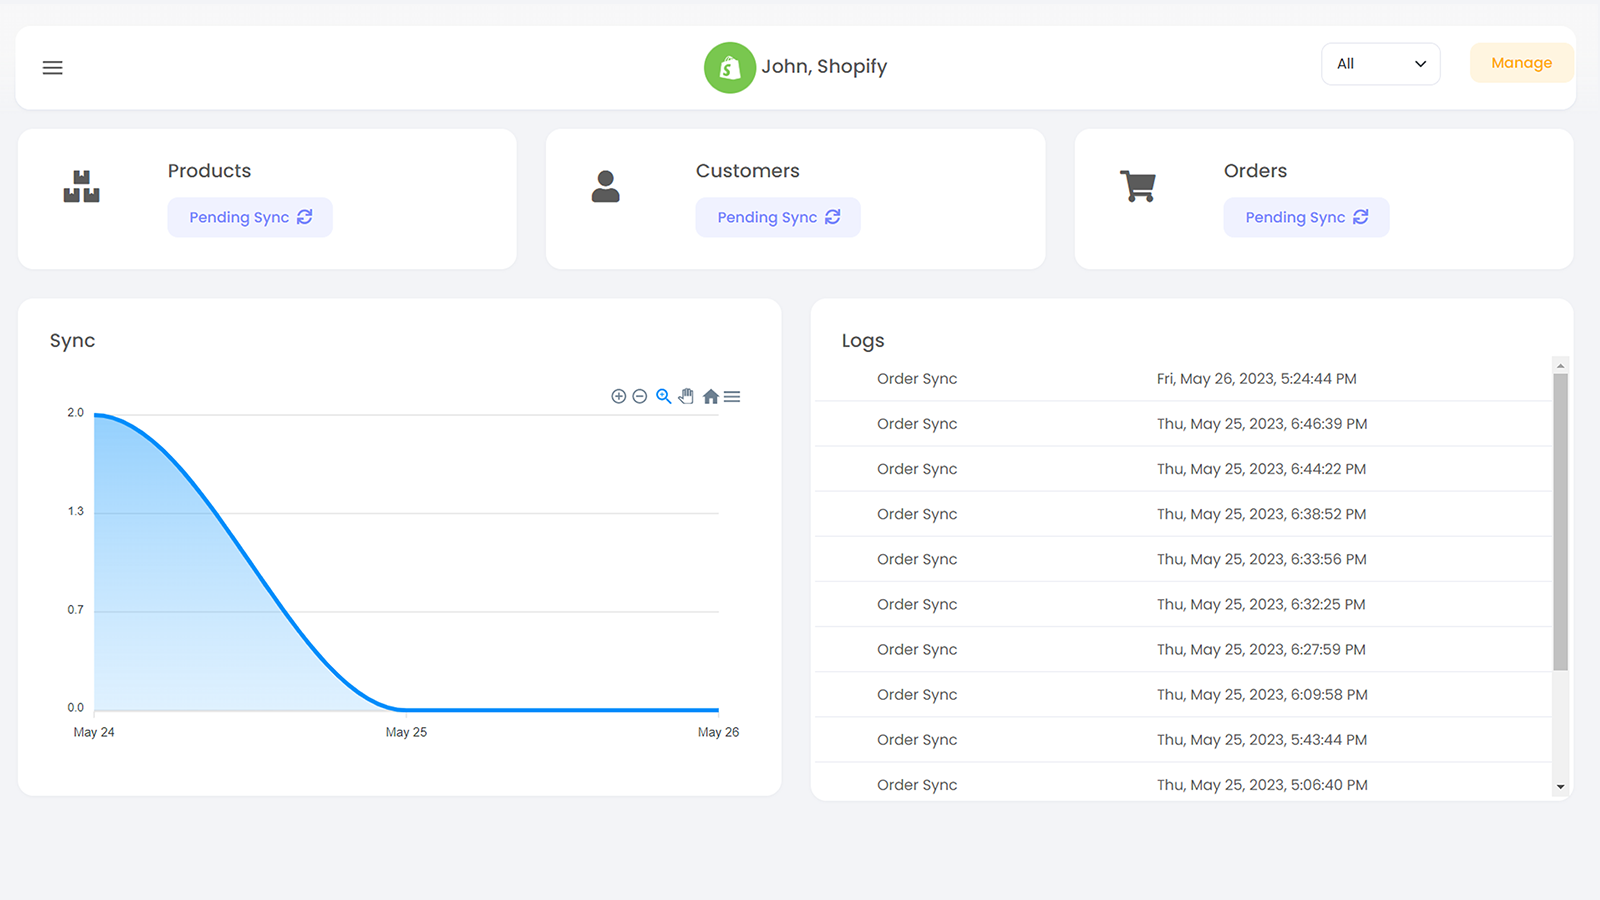Click the Customers person icon

point(605,186)
